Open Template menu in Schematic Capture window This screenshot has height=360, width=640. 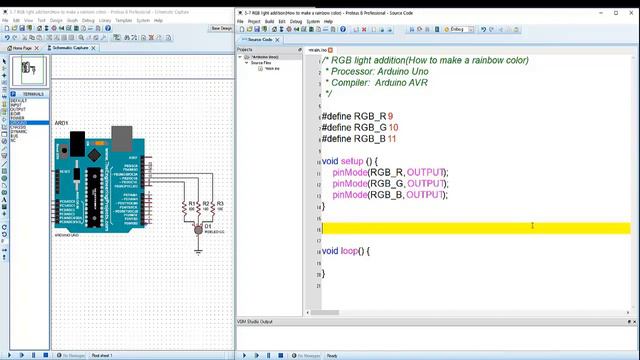[x=123, y=20]
